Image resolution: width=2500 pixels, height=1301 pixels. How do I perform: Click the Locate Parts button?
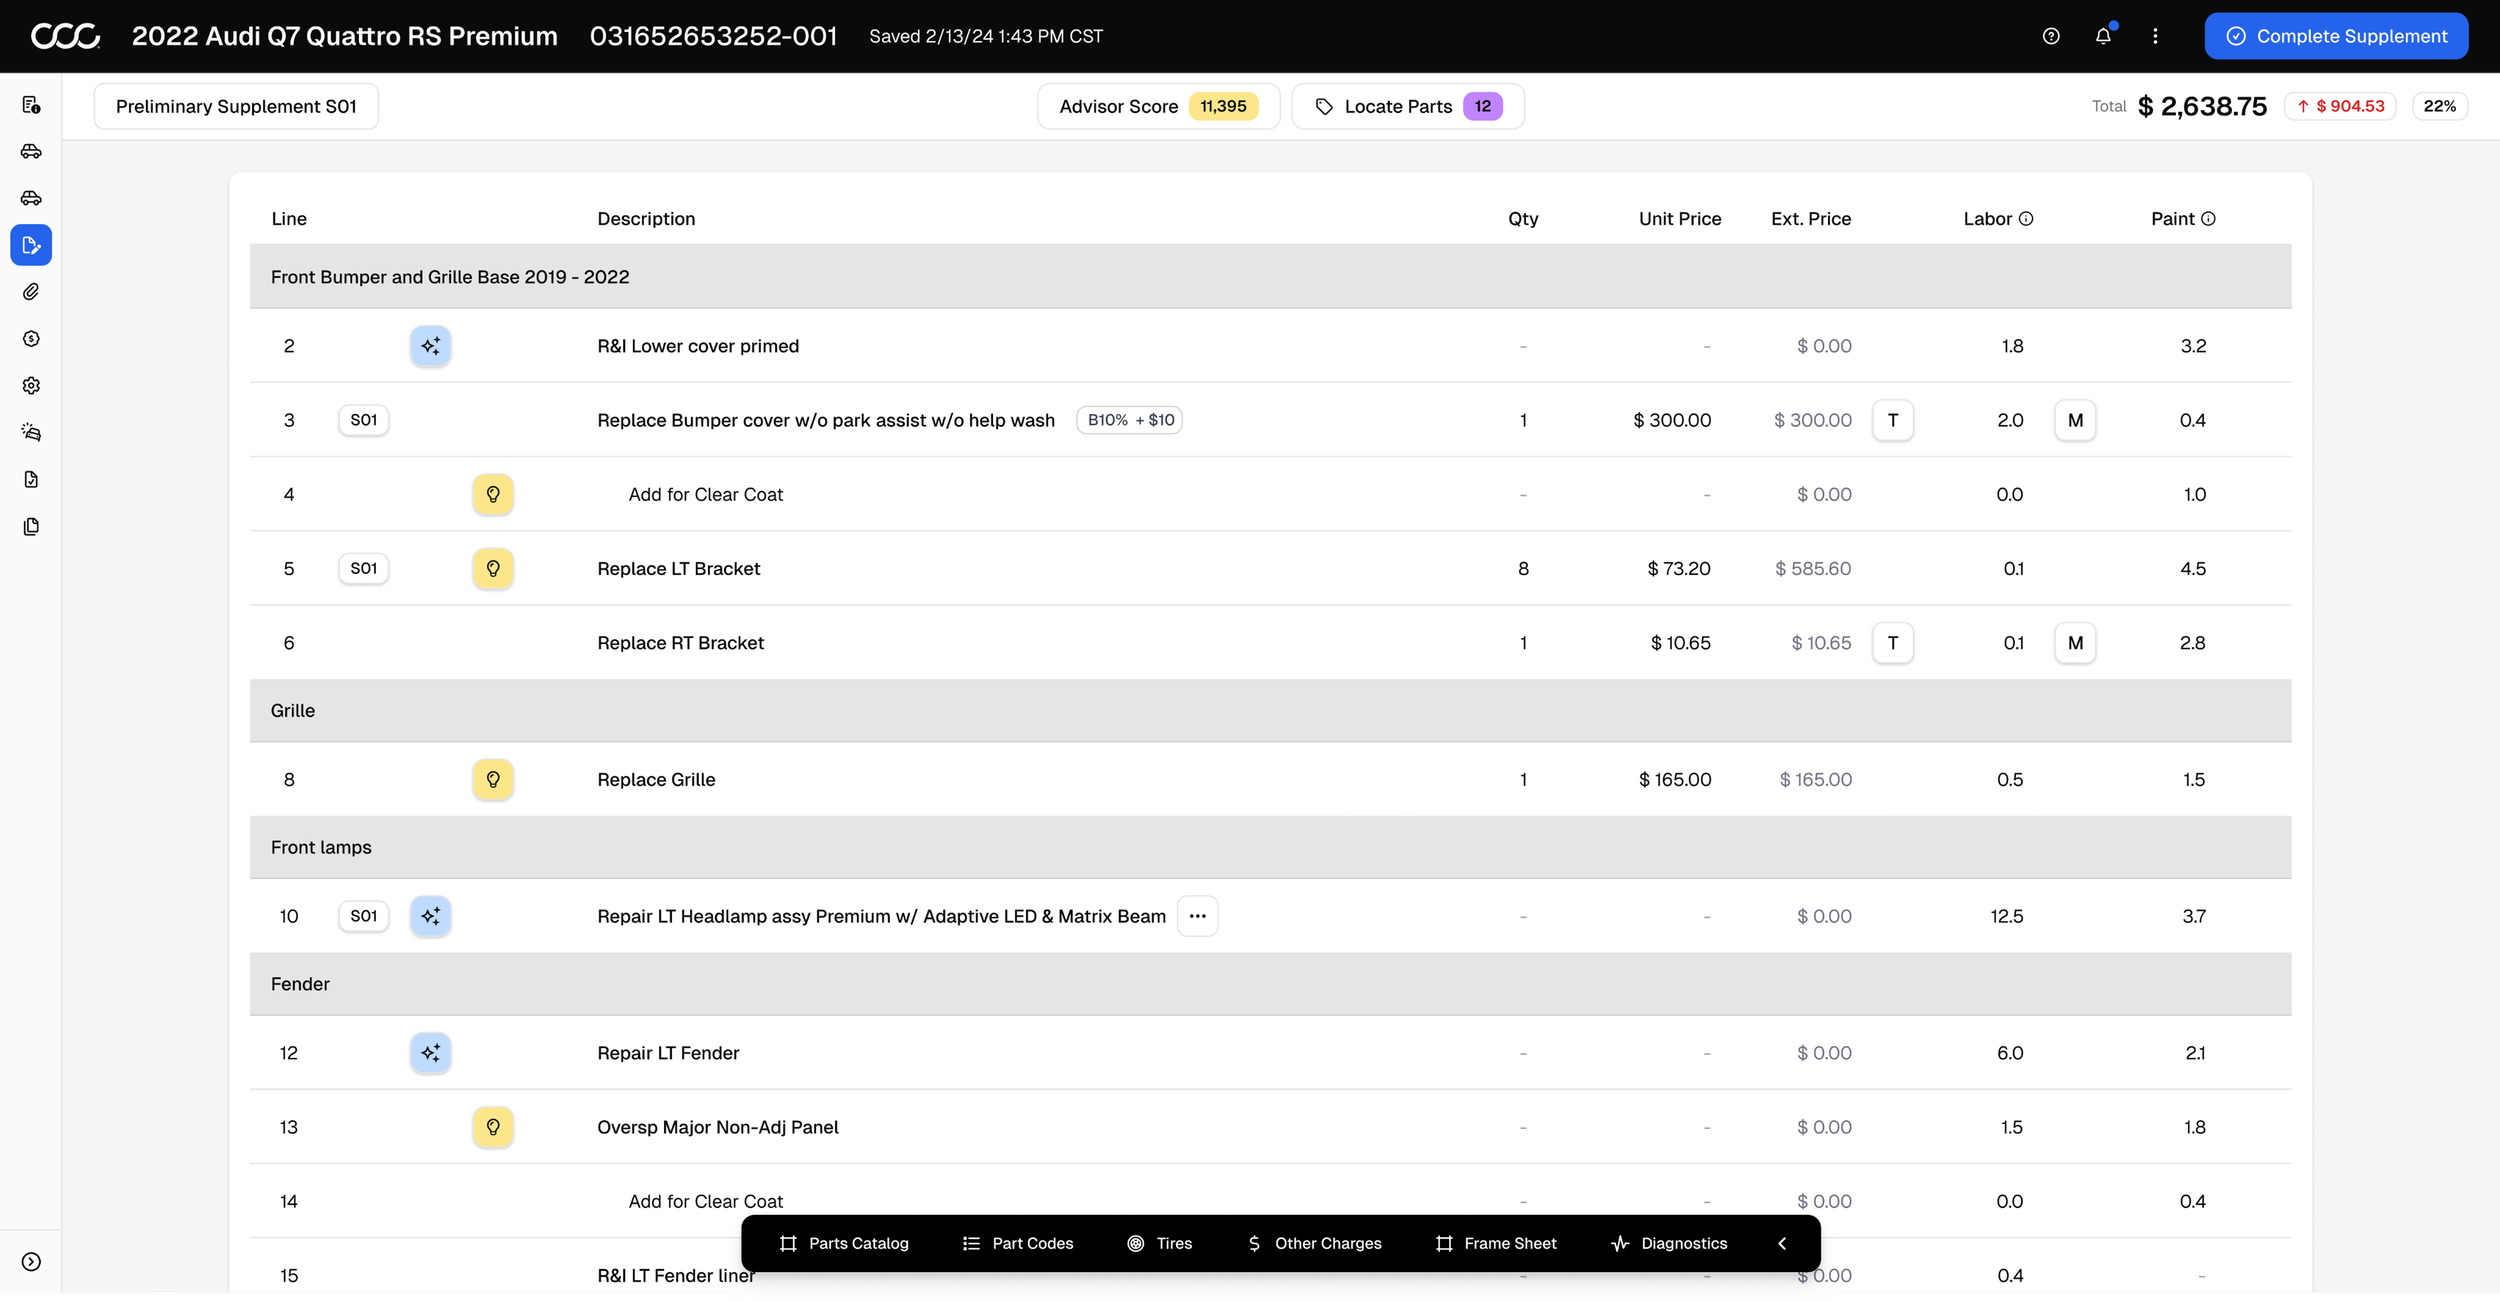tap(1408, 107)
